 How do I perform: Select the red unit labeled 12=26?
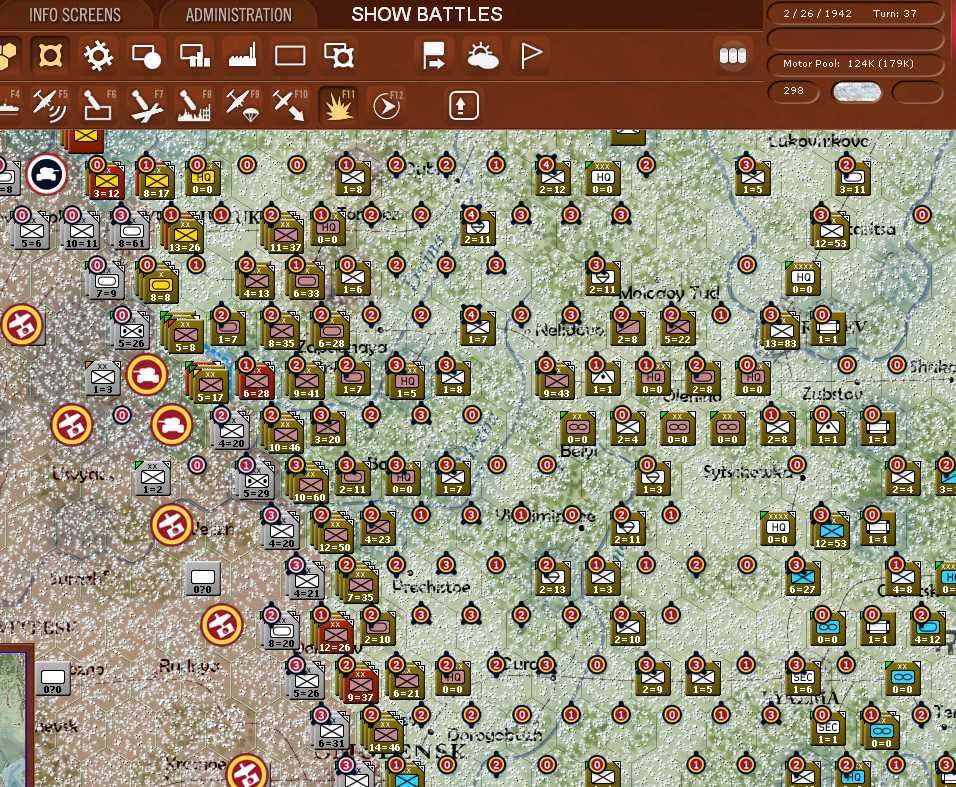[334, 634]
